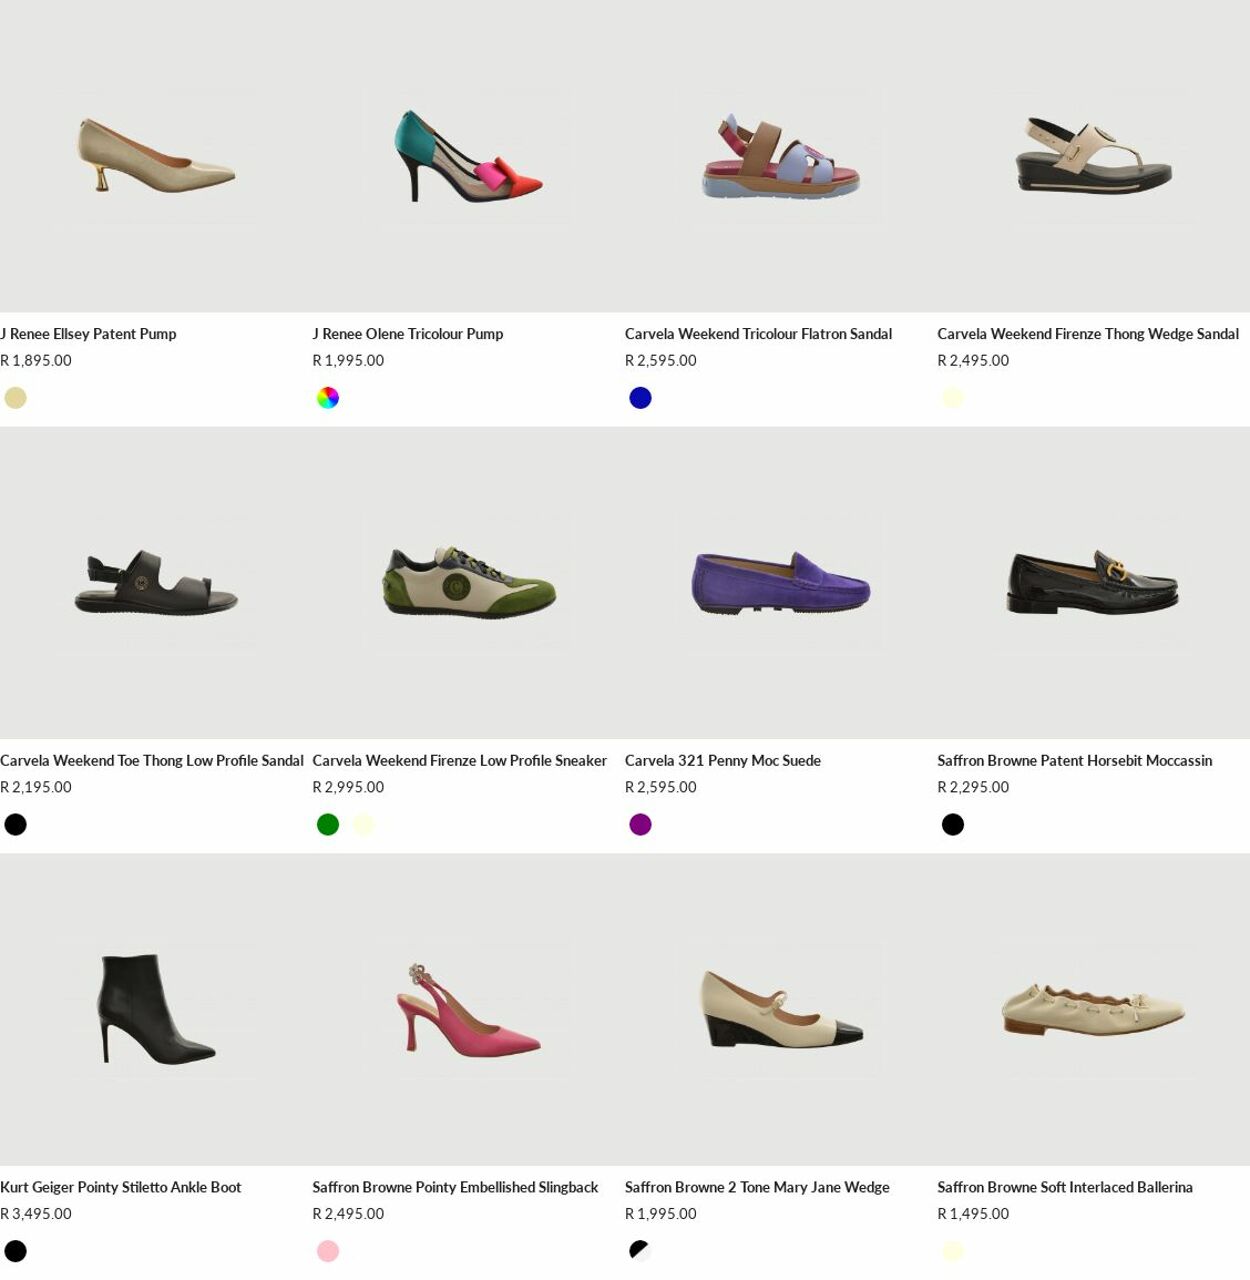
Task: Click the R 3,495.00 ankle boot price
Action: (36, 1214)
